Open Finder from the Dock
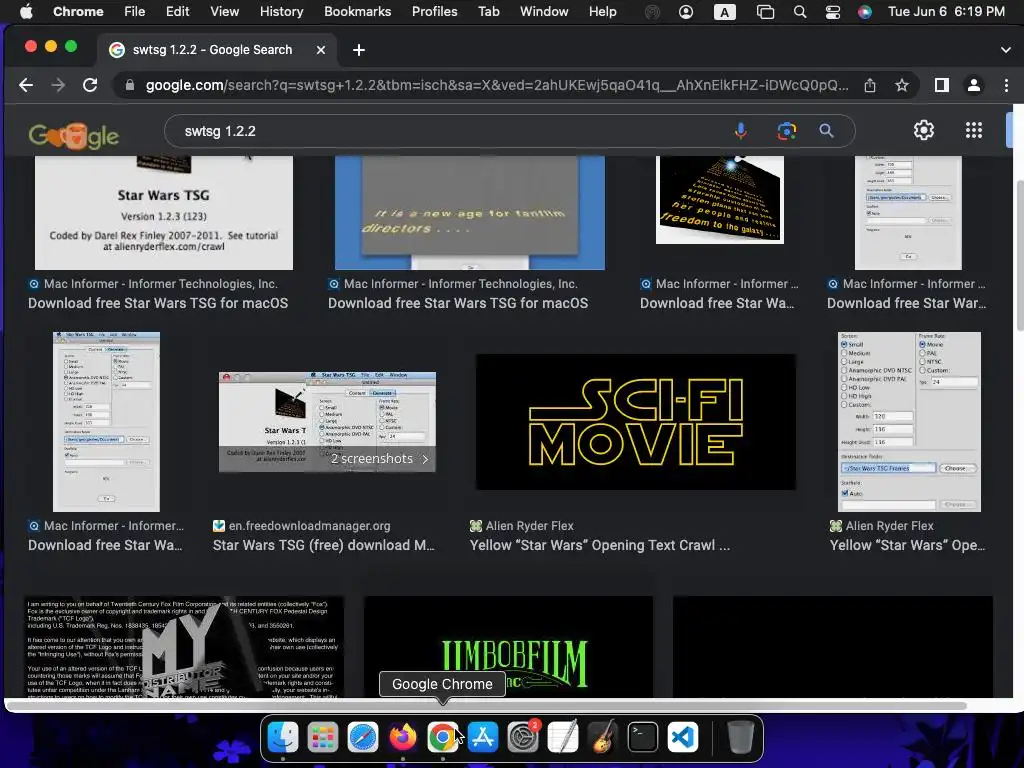Viewport: 1024px width, 768px height. 283,737
